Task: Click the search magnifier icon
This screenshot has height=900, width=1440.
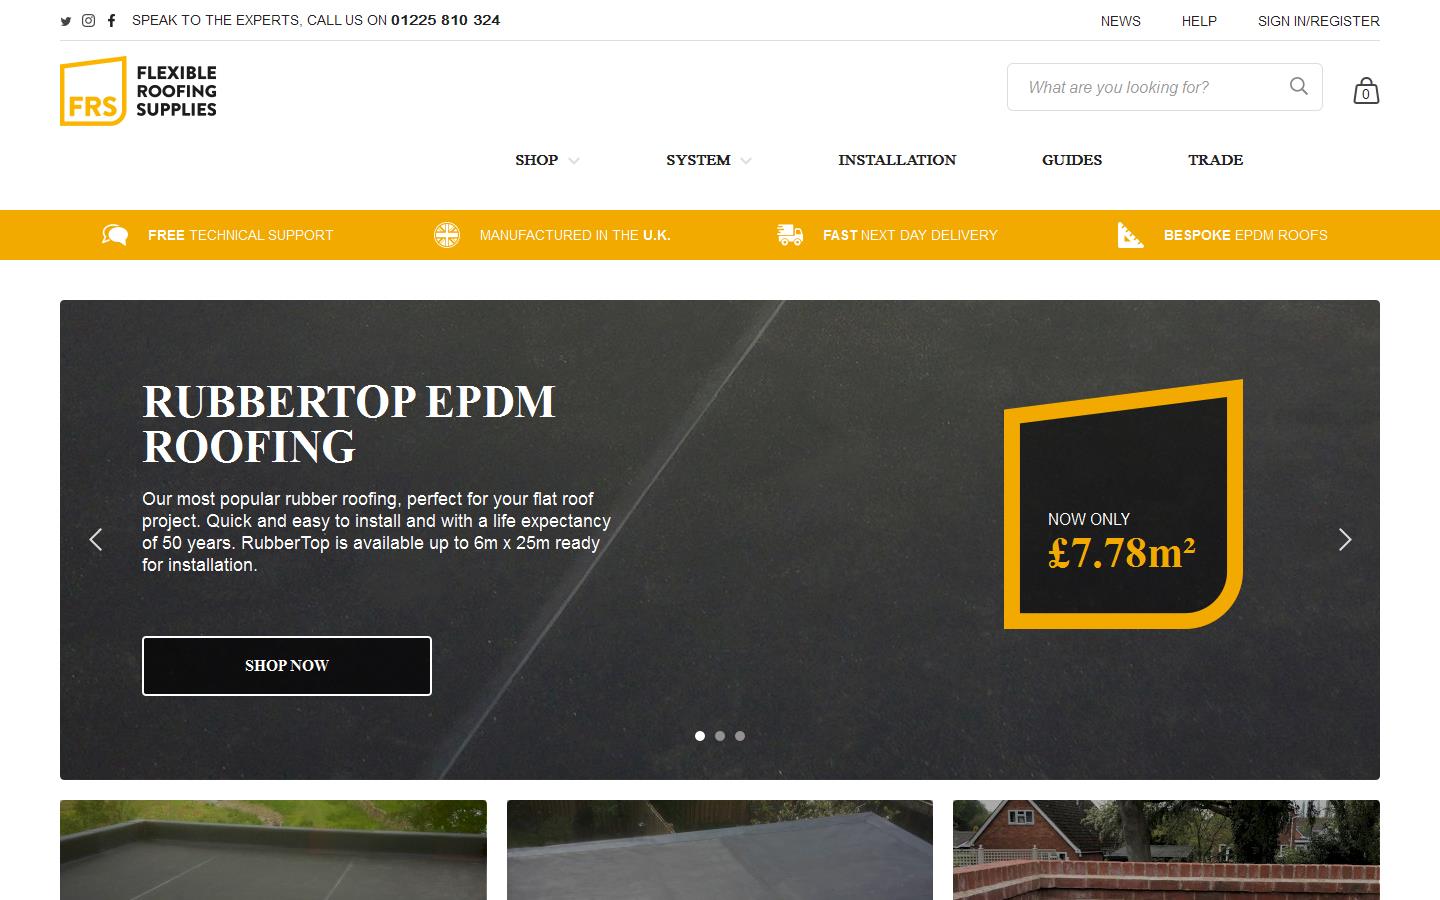Action: pos(1299,86)
